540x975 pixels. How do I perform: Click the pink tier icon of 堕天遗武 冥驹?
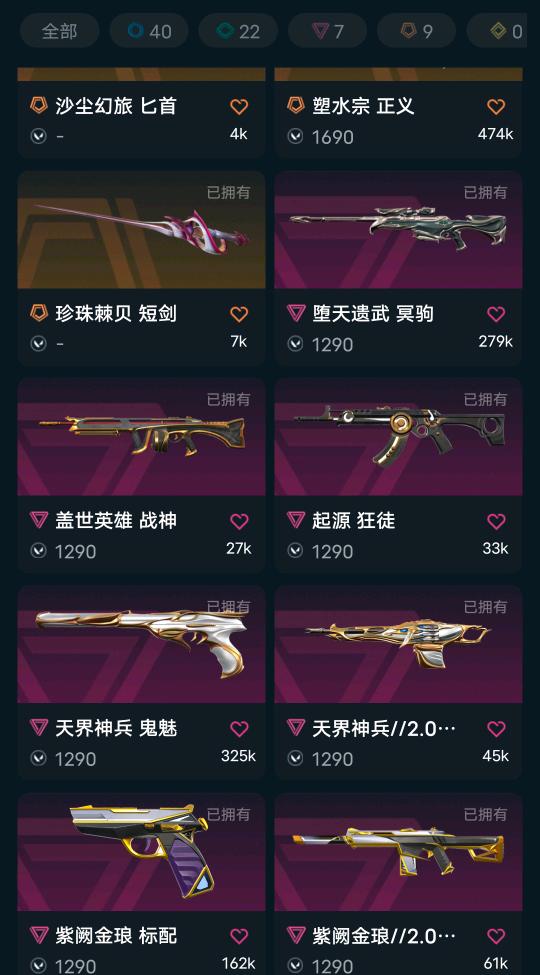296,313
